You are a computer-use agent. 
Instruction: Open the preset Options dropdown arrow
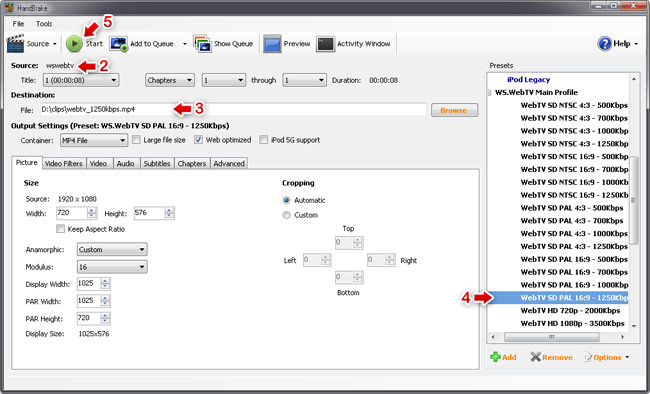(627, 357)
